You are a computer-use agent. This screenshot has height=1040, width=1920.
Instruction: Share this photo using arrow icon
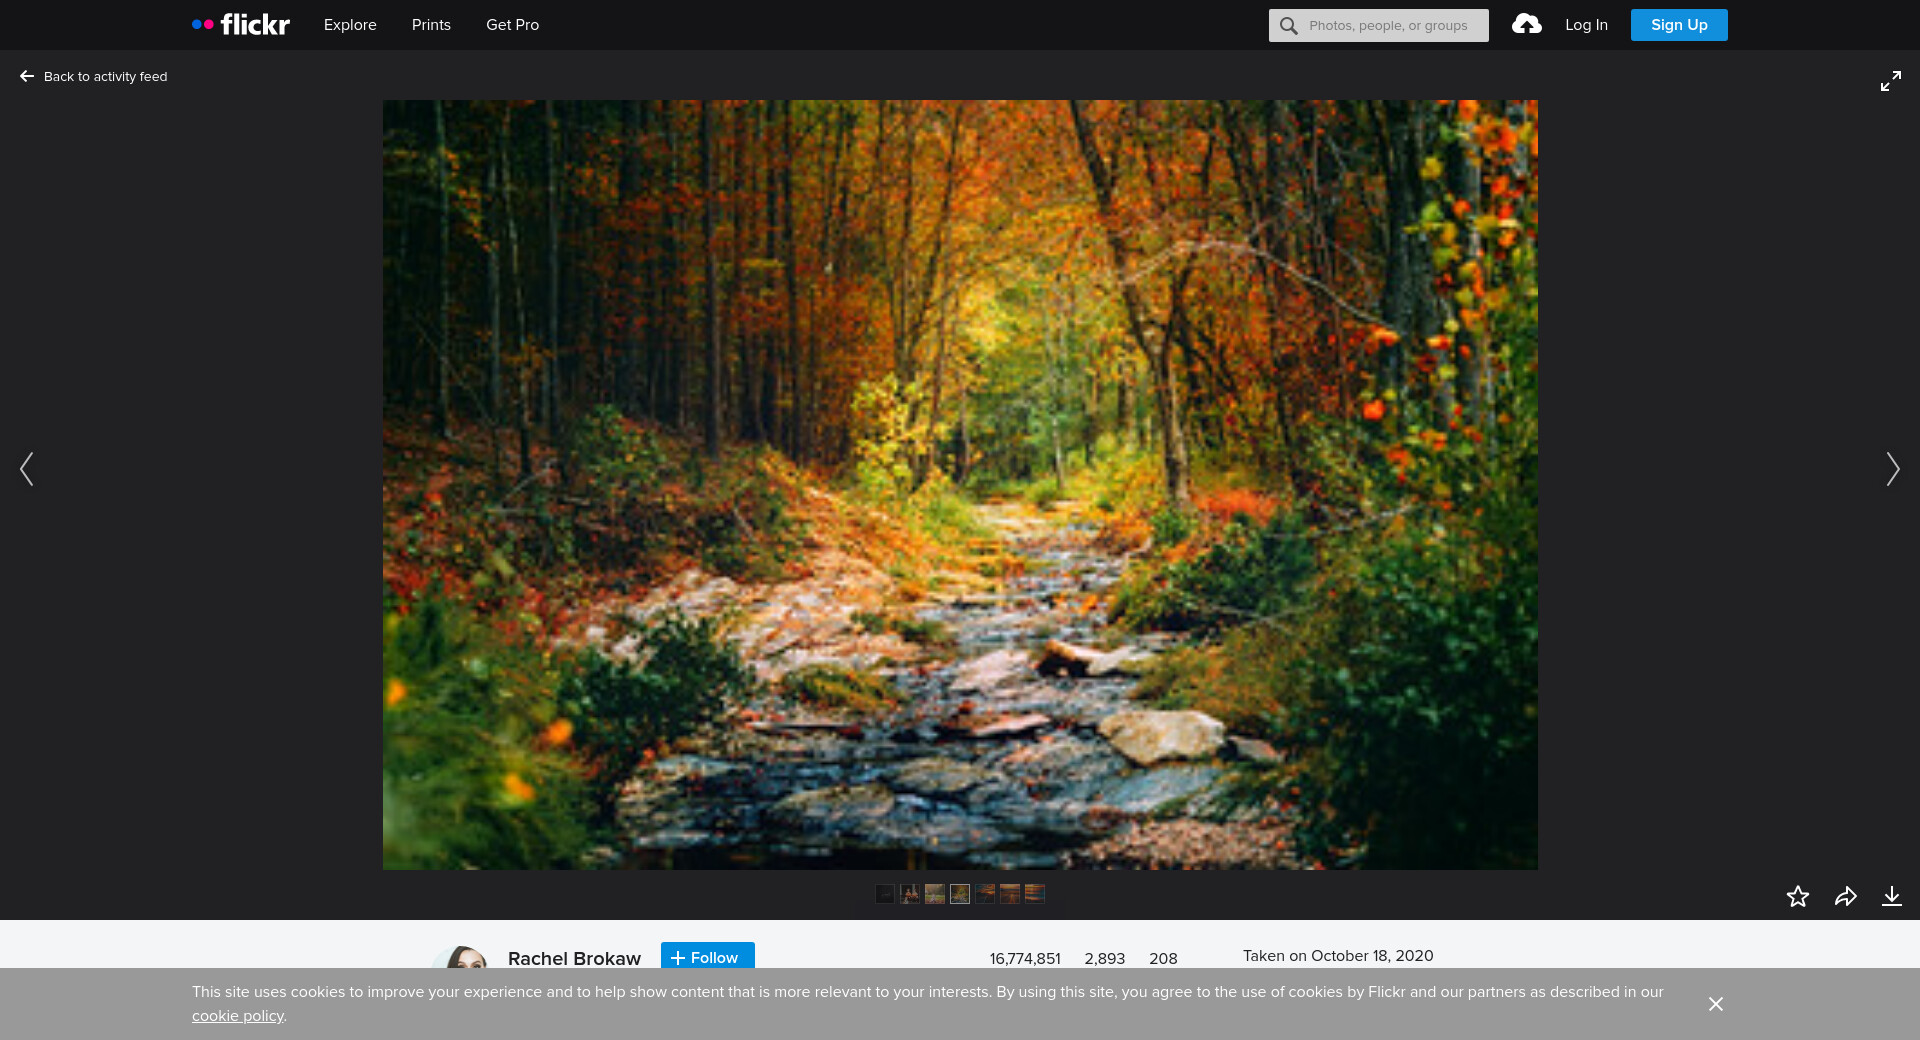(x=1845, y=896)
